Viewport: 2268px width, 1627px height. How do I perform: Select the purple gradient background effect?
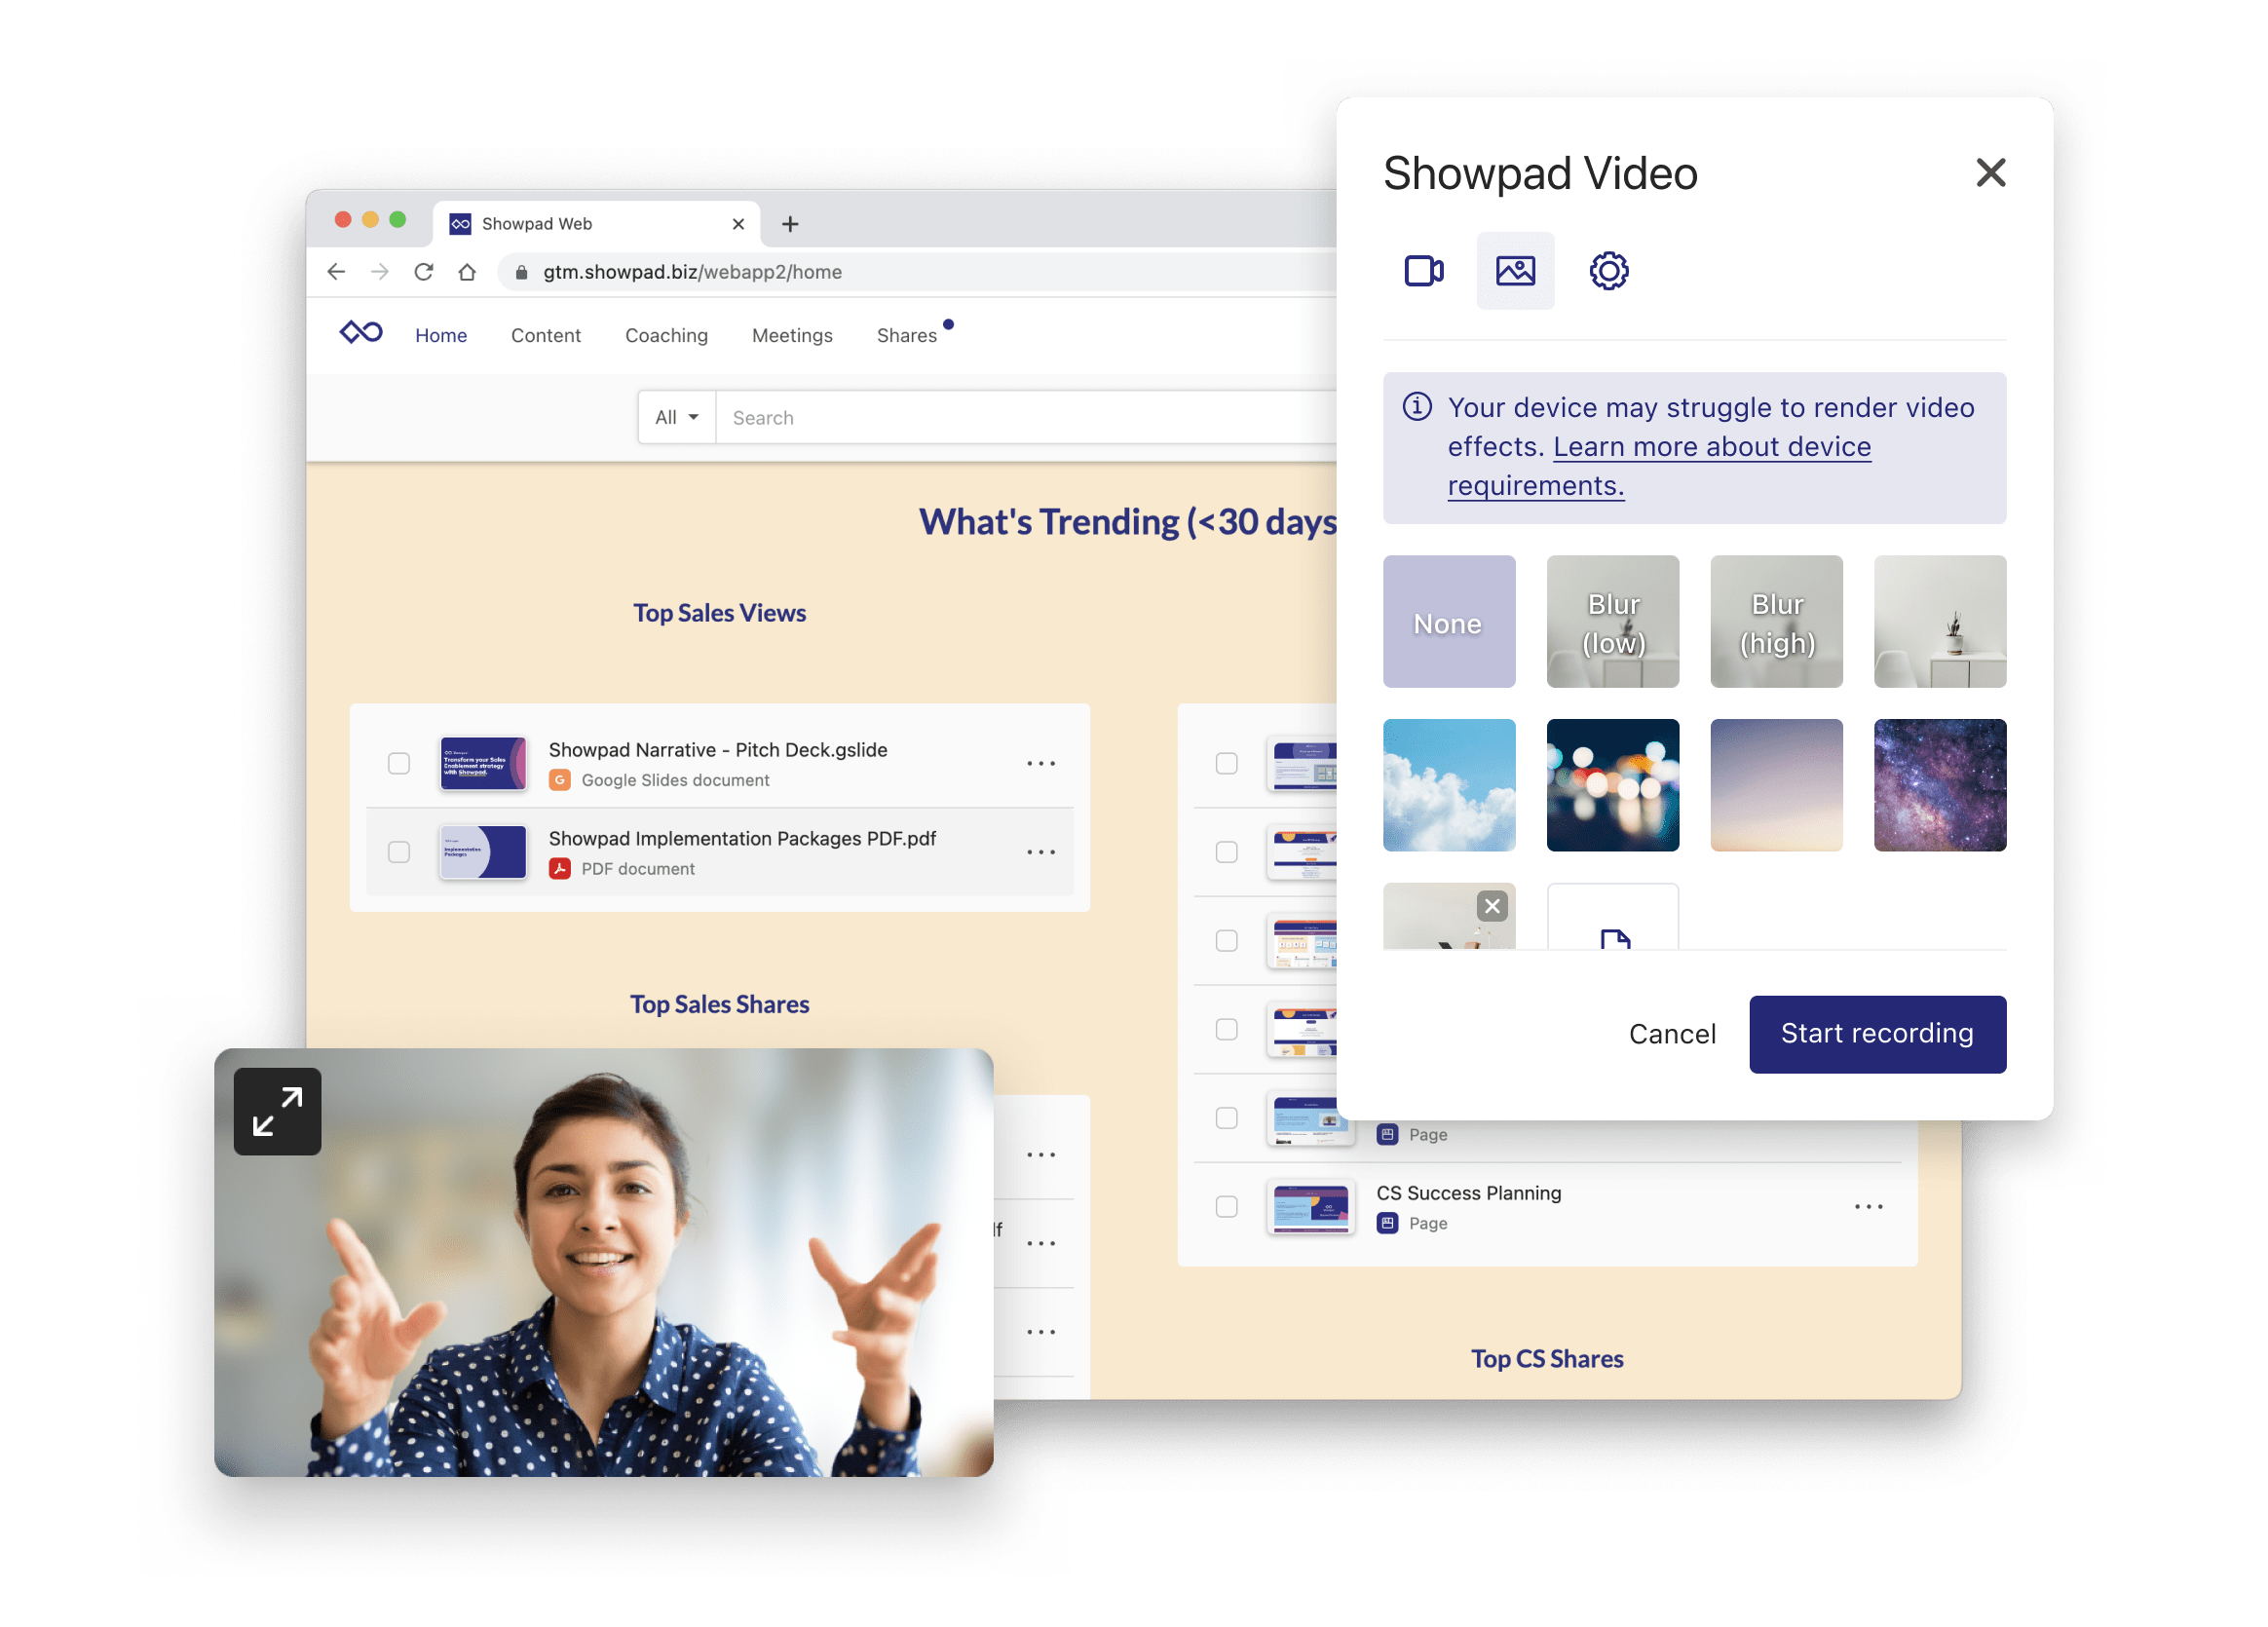point(1777,785)
